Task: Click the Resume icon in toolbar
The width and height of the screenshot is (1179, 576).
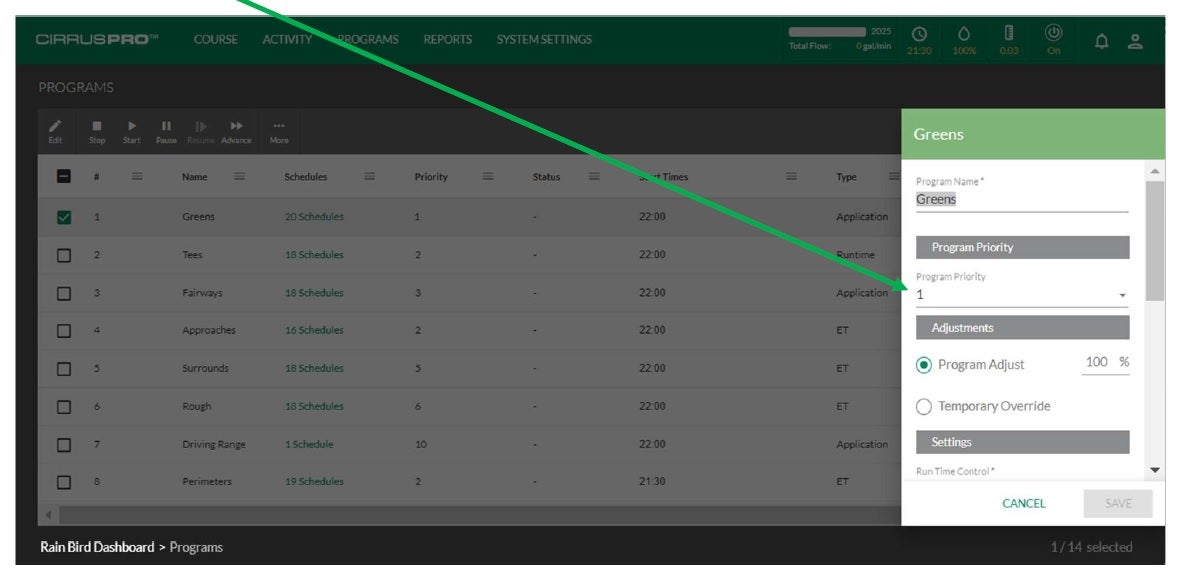Action: [x=201, y=126]
